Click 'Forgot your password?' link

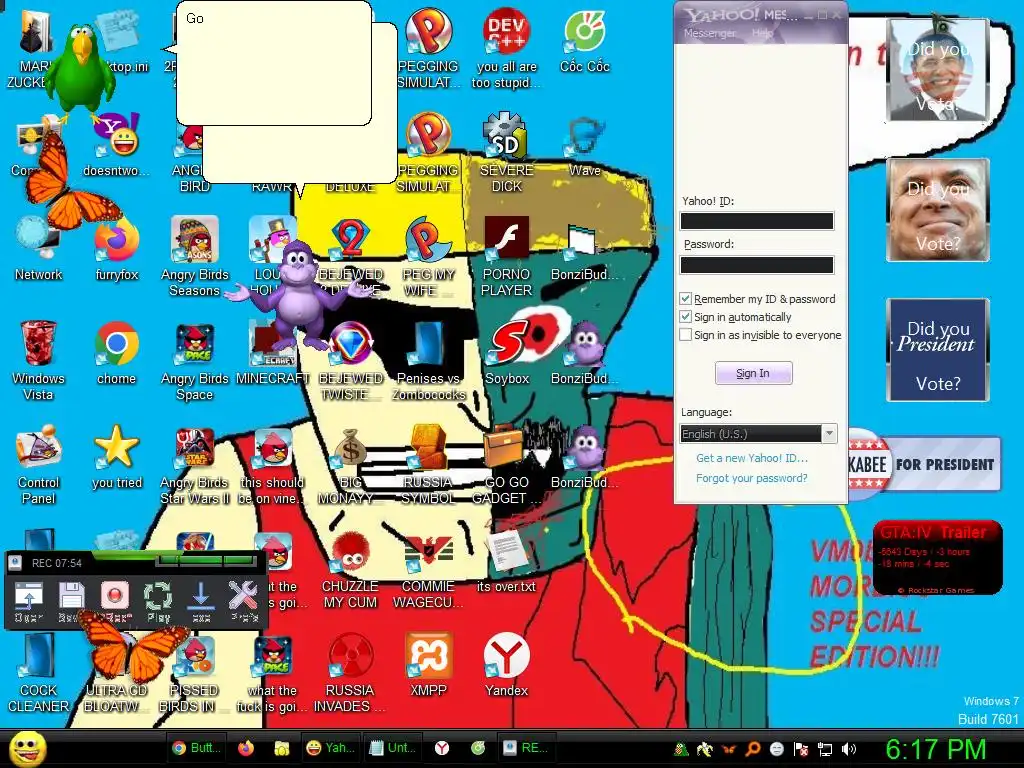(x=752, y=478)
